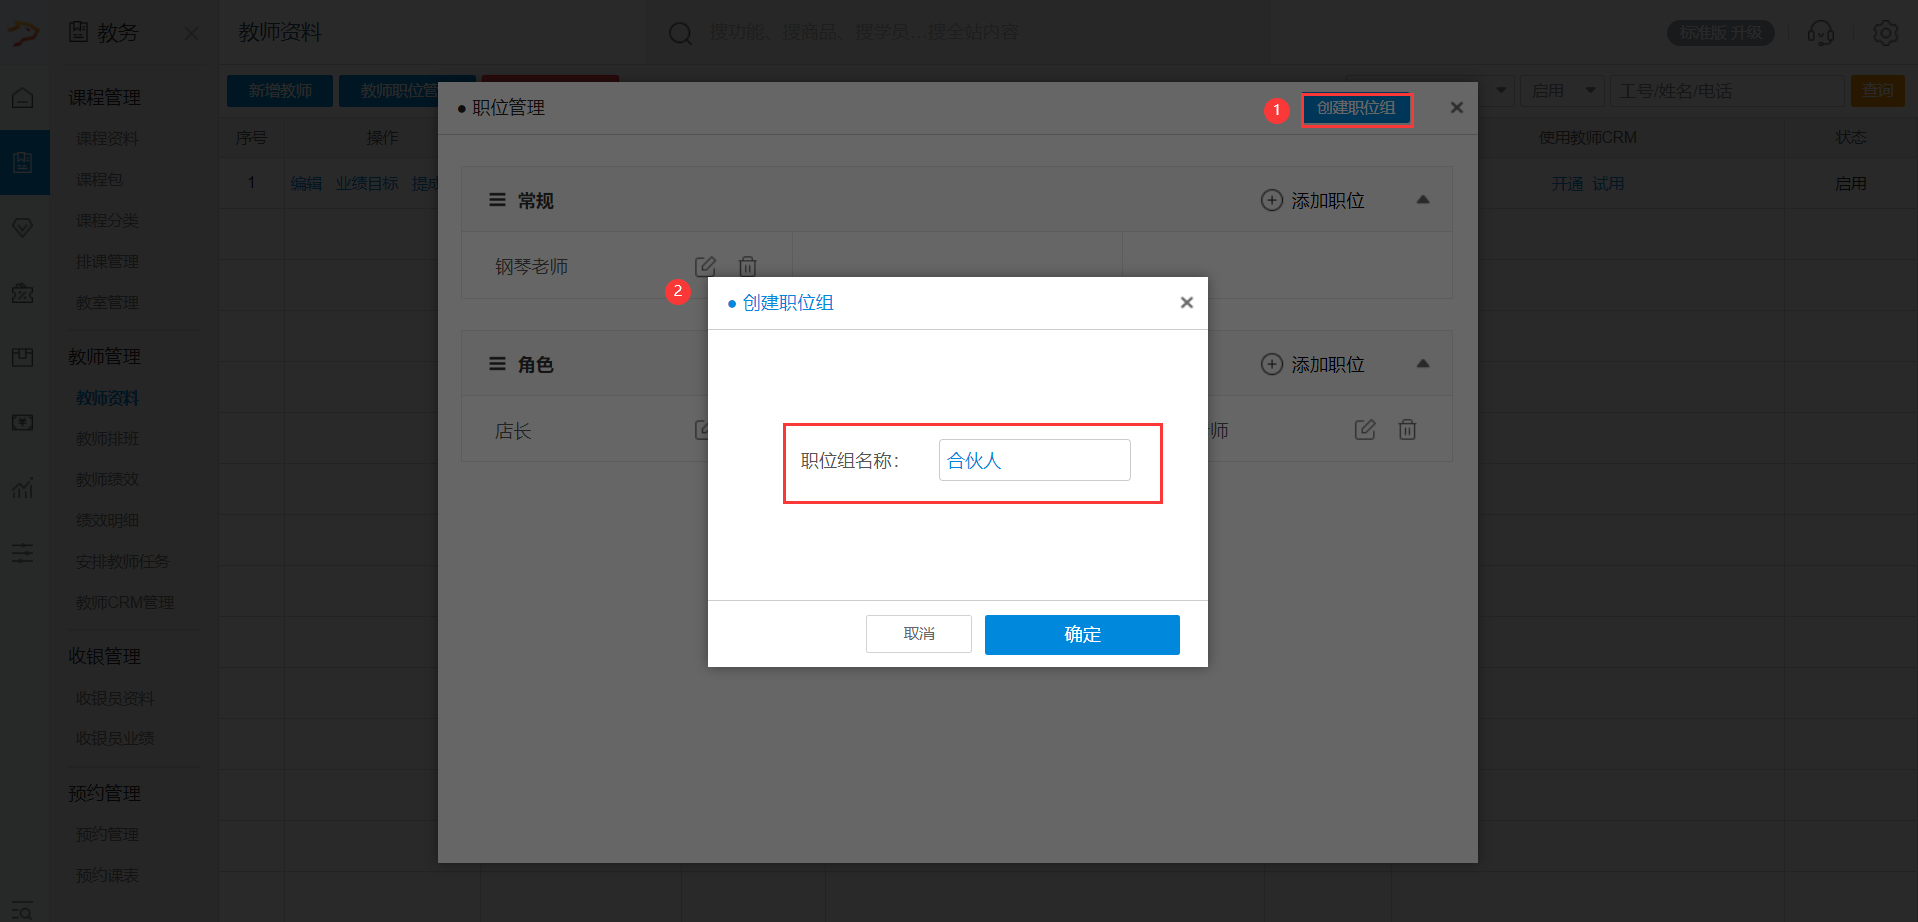This screenshot has height=922, width=1918.
Task: Confirm creating the position group with 确定
Action: 1082,635
